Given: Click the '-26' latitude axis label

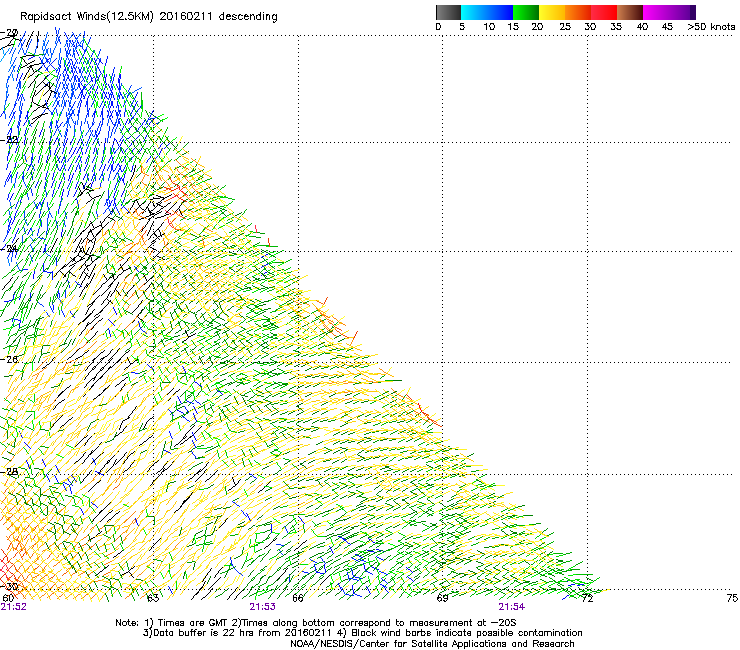Looking at the screenshot, I should 10,360.
